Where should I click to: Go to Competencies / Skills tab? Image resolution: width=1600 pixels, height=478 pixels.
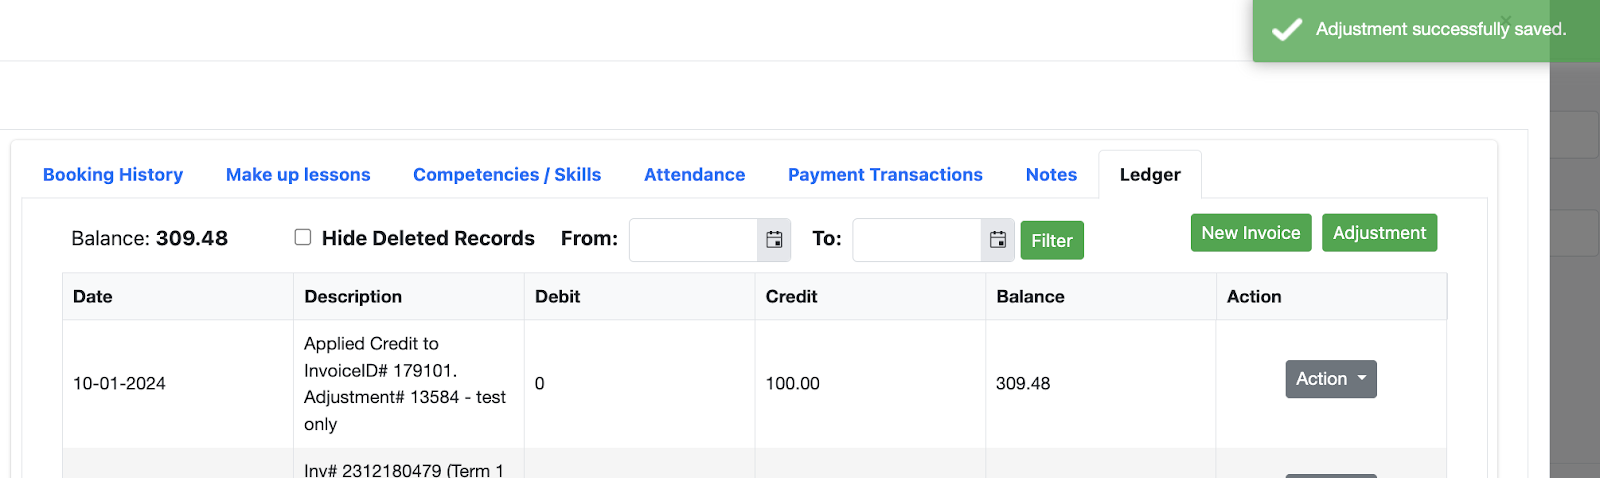click(x=507, y=175)
